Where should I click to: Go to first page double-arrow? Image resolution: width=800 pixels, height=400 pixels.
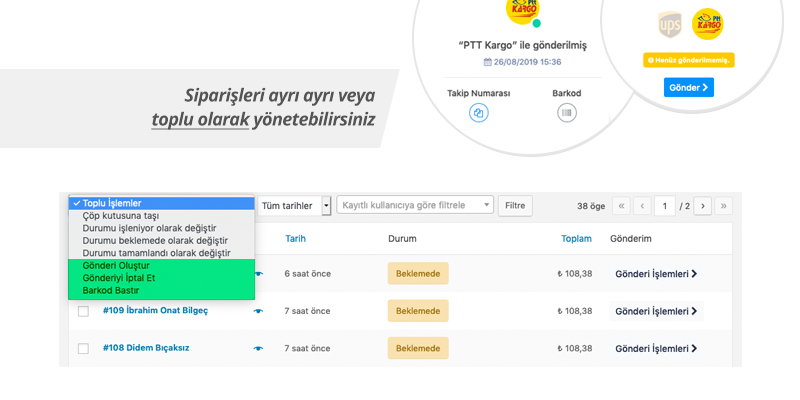click(621, 206)
